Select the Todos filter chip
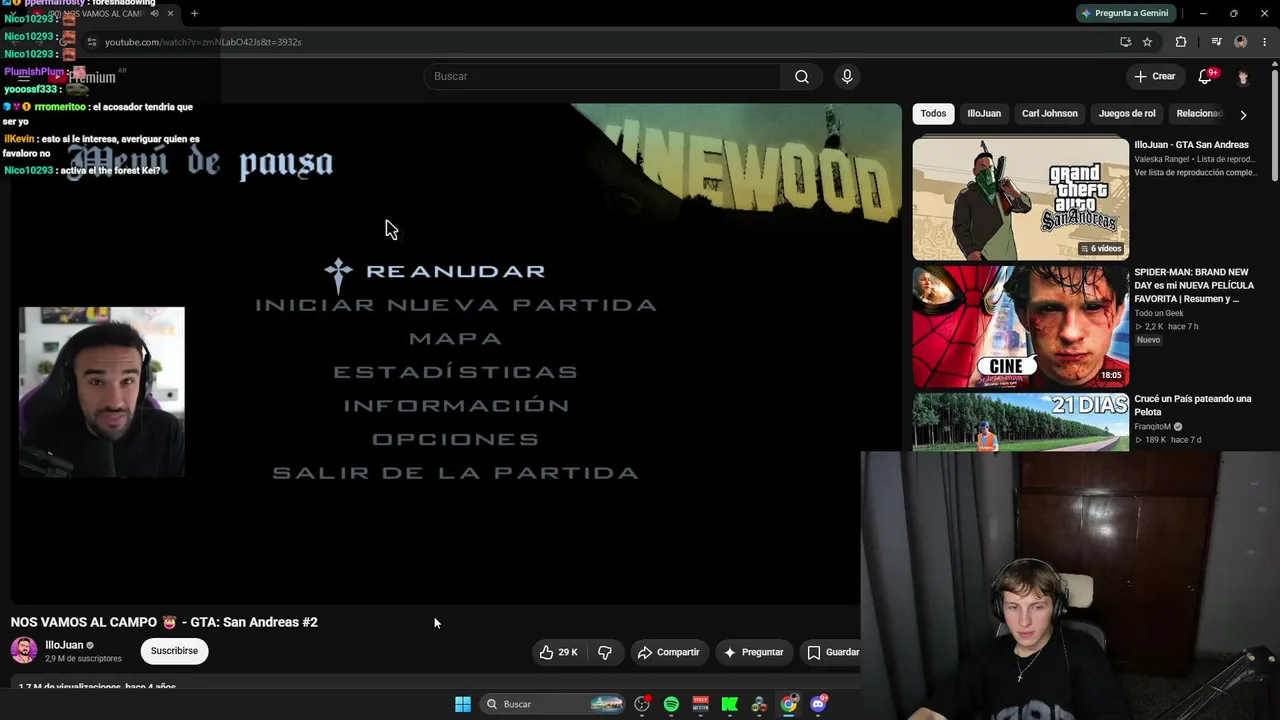 click(933, 114)
